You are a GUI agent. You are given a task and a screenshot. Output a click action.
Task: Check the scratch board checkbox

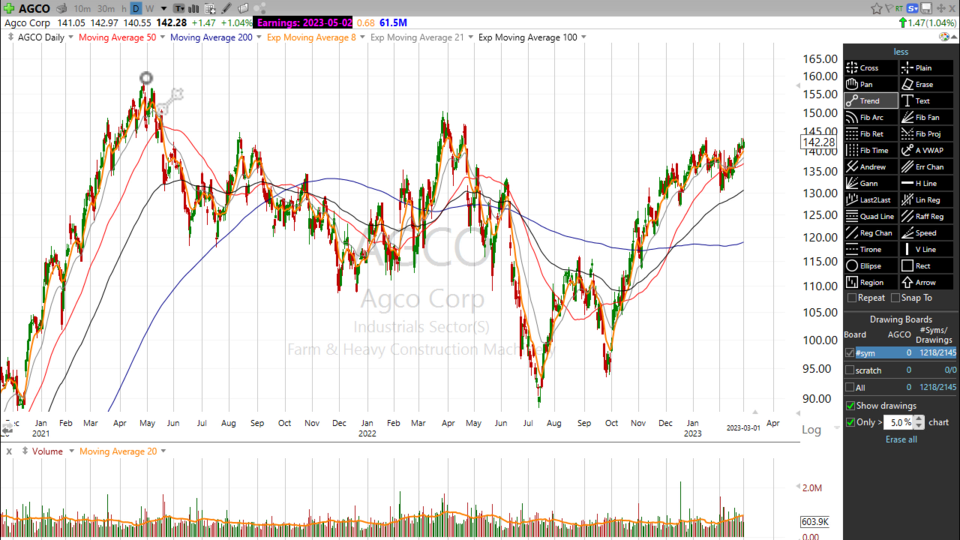pos(850,370)
